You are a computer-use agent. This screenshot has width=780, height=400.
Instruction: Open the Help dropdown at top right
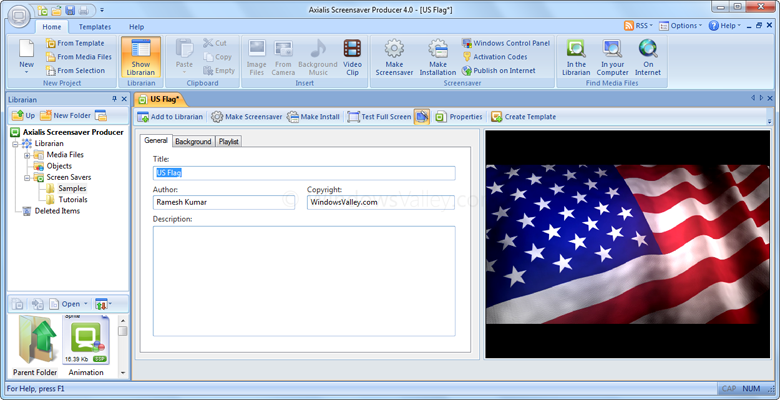point(725,26)
